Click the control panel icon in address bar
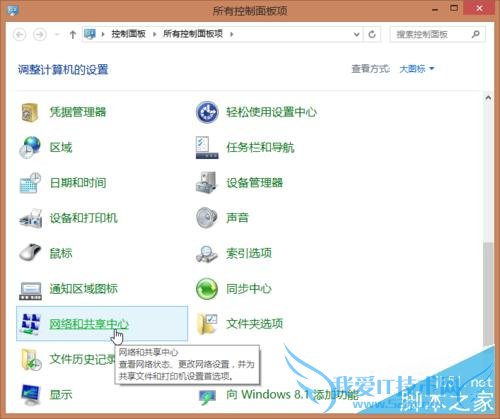The width and height of the screenshot is (500, 419). [90, 34]
